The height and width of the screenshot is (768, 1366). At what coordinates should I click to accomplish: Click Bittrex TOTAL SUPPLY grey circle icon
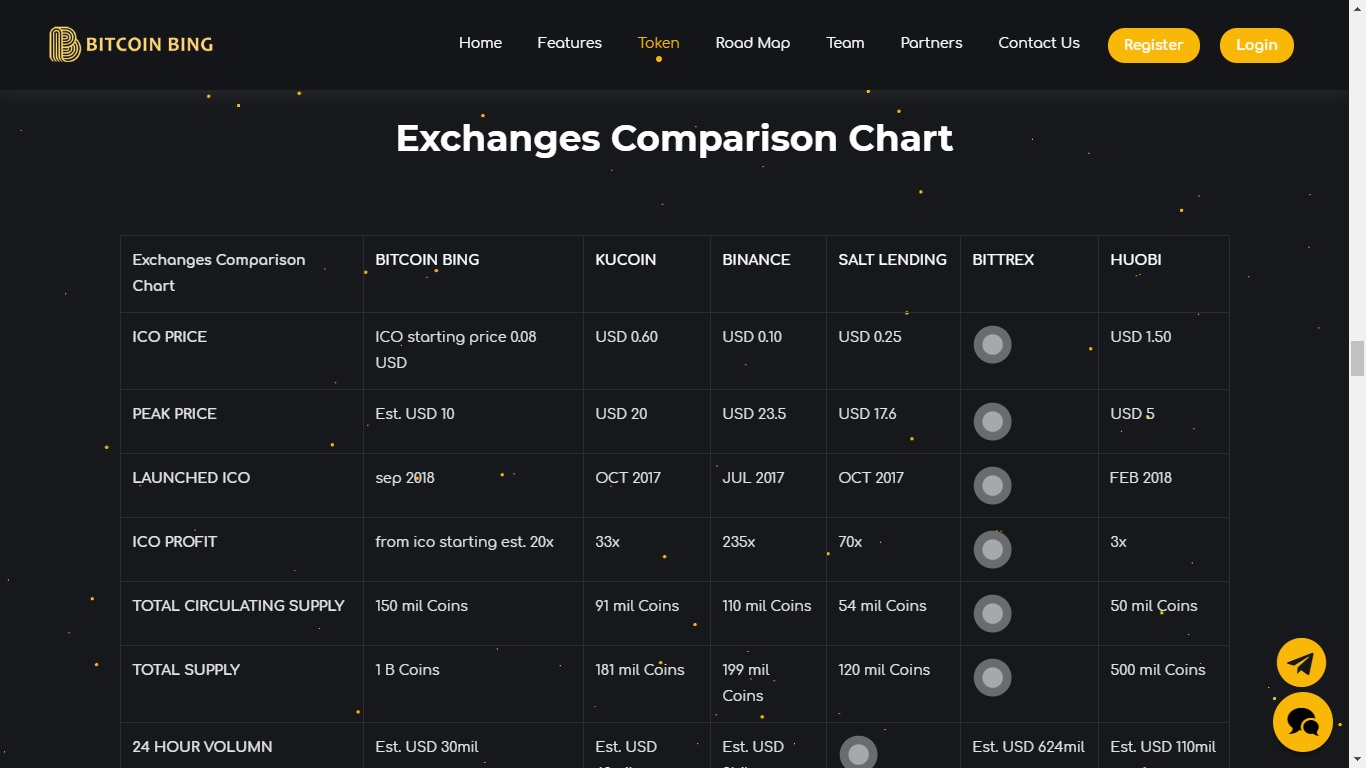coord(992,678)
